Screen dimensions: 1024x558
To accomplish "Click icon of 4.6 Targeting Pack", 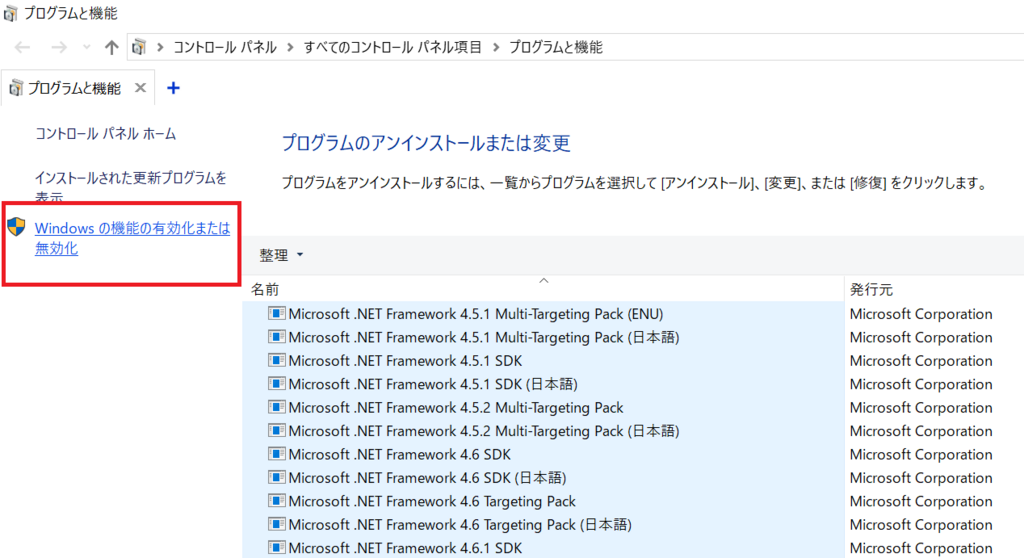I will 277,501.
